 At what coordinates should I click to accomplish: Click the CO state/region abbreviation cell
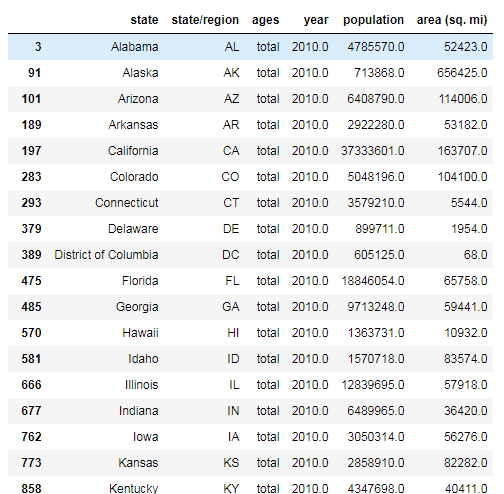pyautogui.click(x=230, y=177)
